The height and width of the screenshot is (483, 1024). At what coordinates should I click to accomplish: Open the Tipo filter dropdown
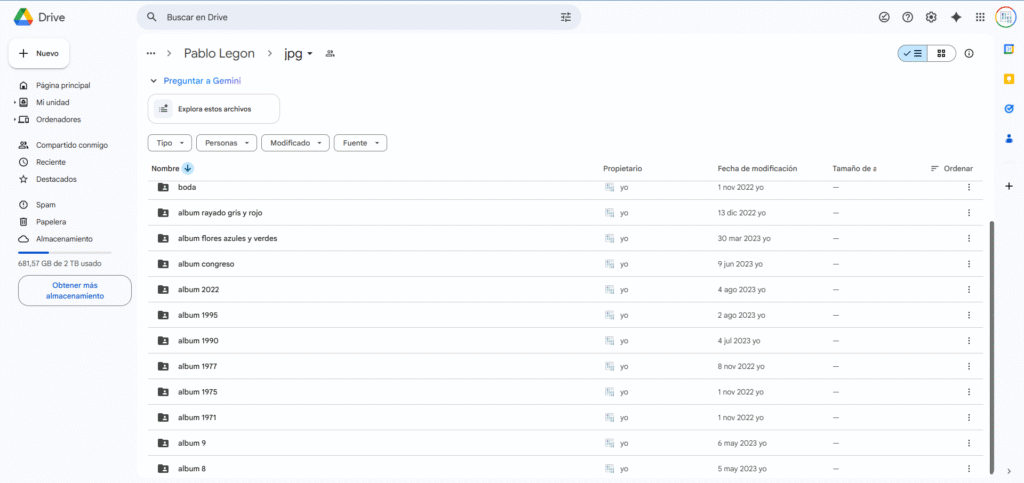click(170, 143)
